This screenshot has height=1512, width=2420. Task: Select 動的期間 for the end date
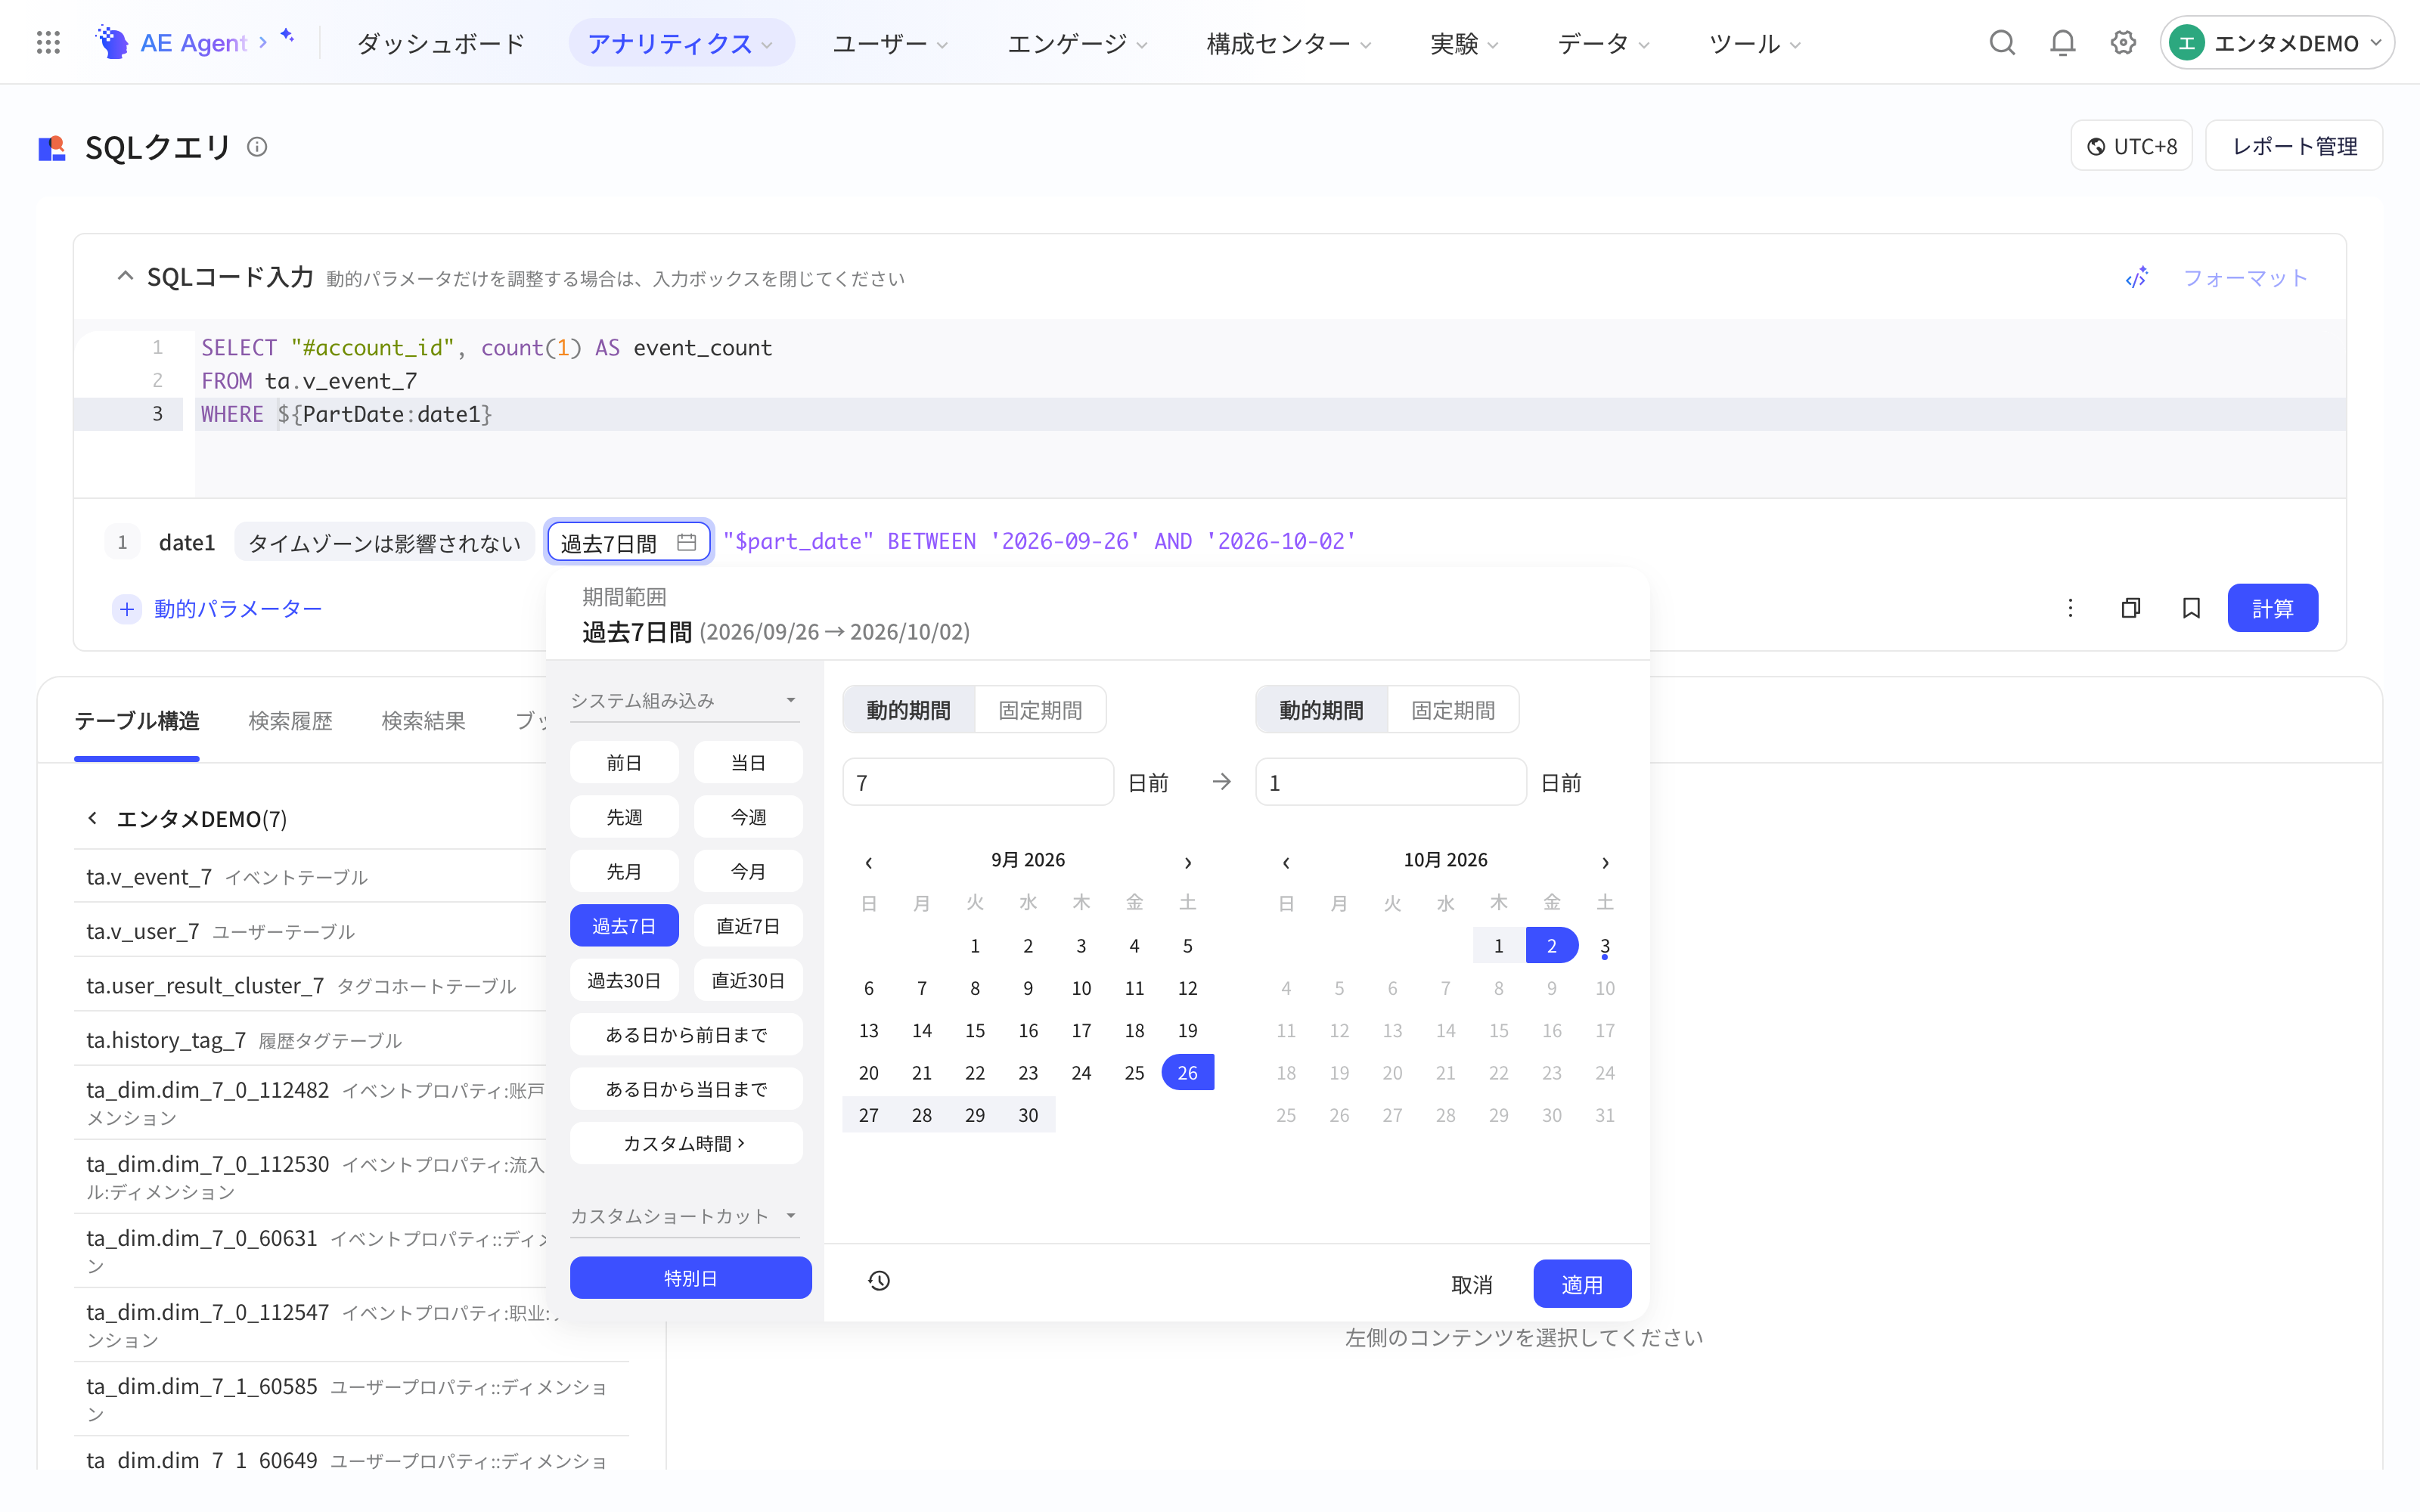[x=1321, y=710]
